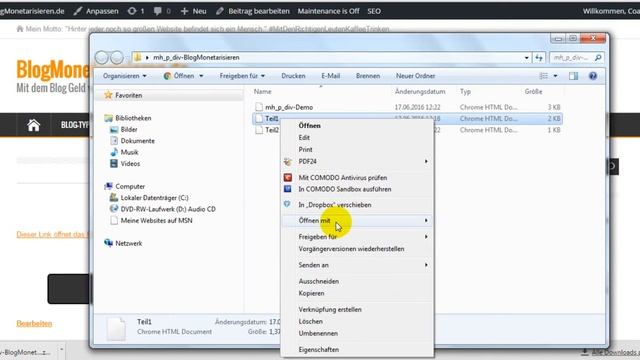Select Netzwerk in the navigation pane
Viewport: 640px width, 360px height.
click(x=129, y=243)
